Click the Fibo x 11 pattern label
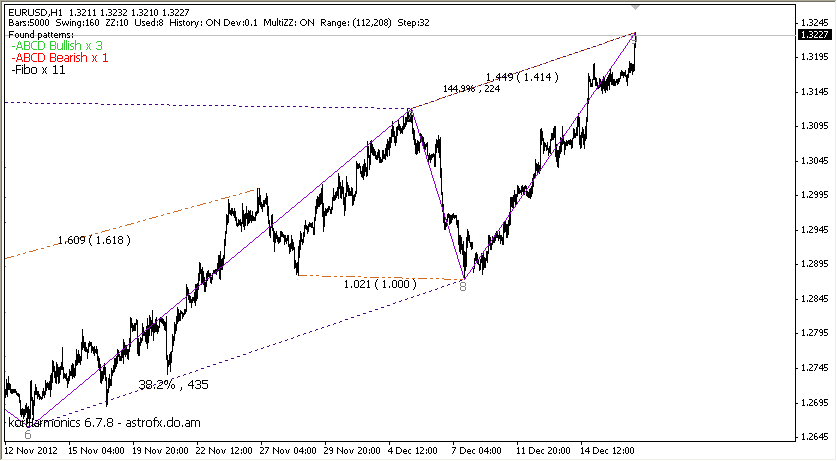This screenshot has height=461, width=837. click(x=38, y=70)
